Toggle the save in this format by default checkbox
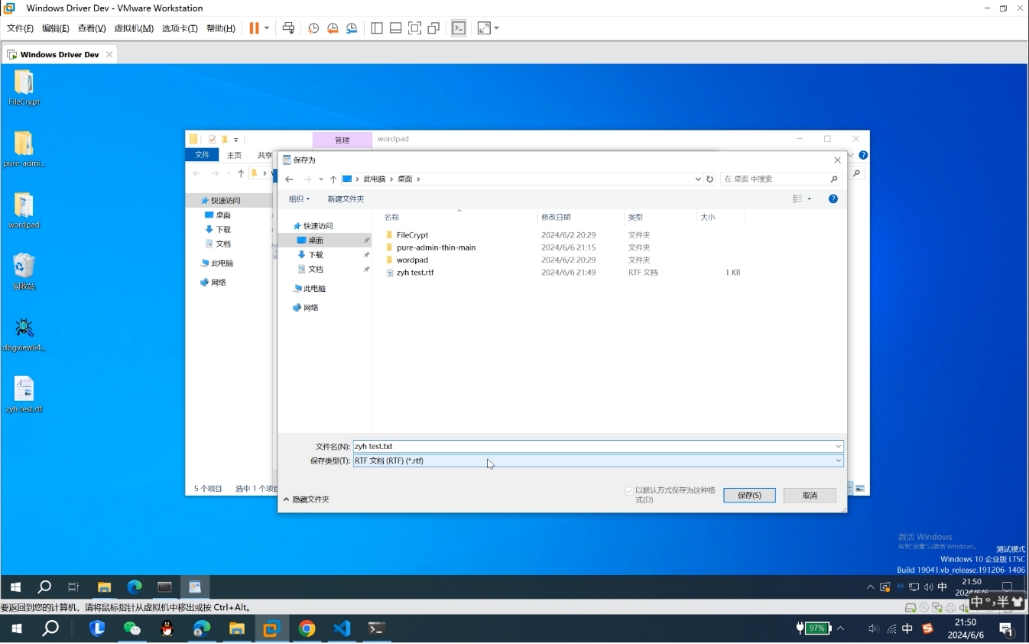Screen dimensions: 1029x644 pos(629,491)
